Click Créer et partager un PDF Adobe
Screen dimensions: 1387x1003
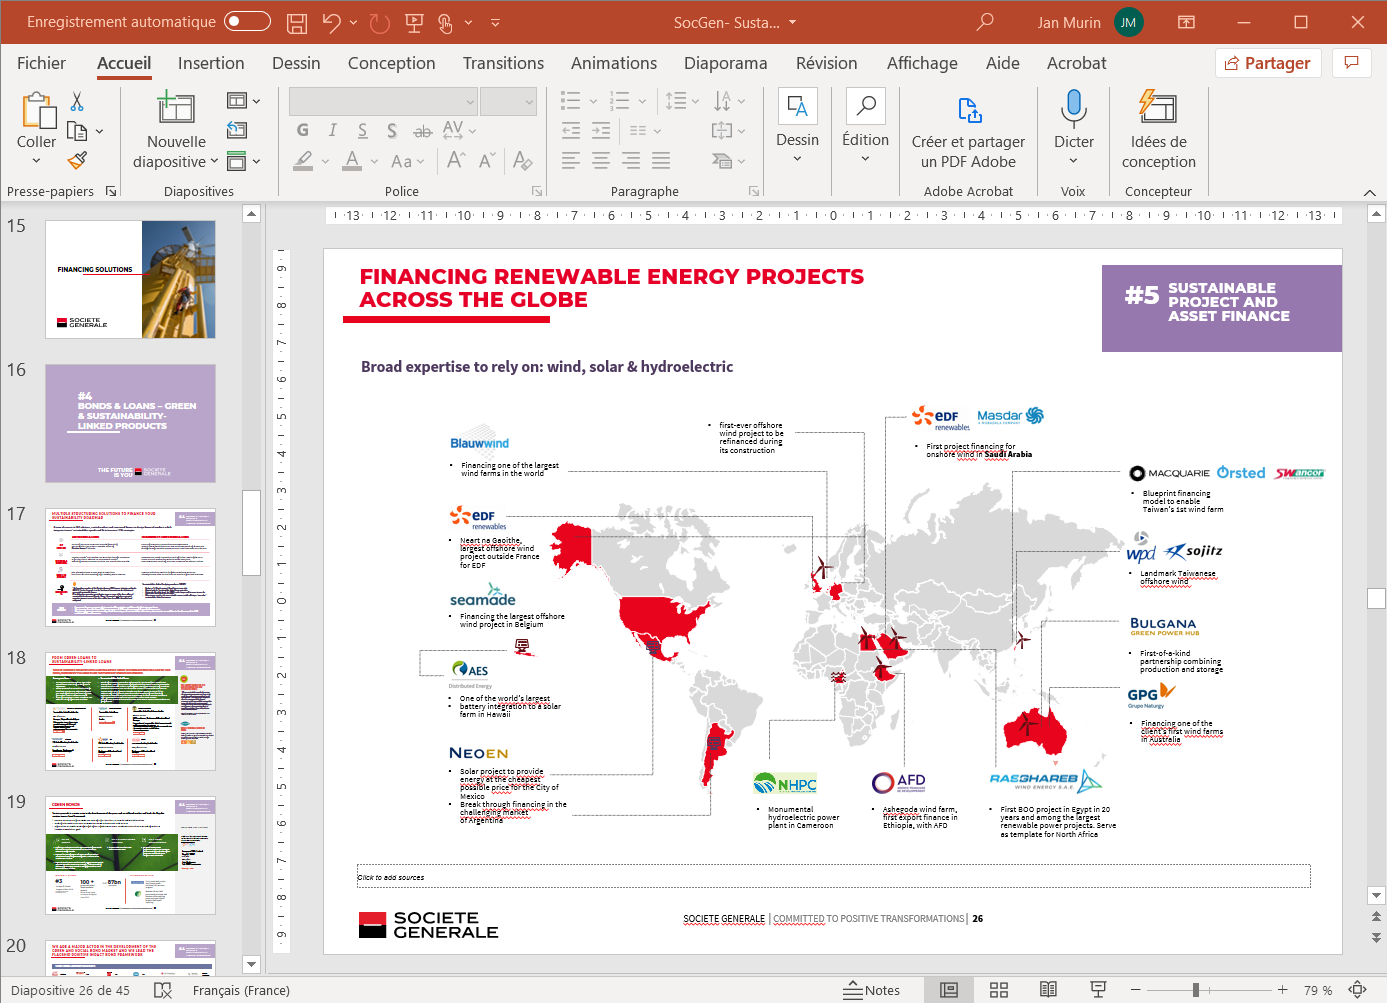(968, 131)
